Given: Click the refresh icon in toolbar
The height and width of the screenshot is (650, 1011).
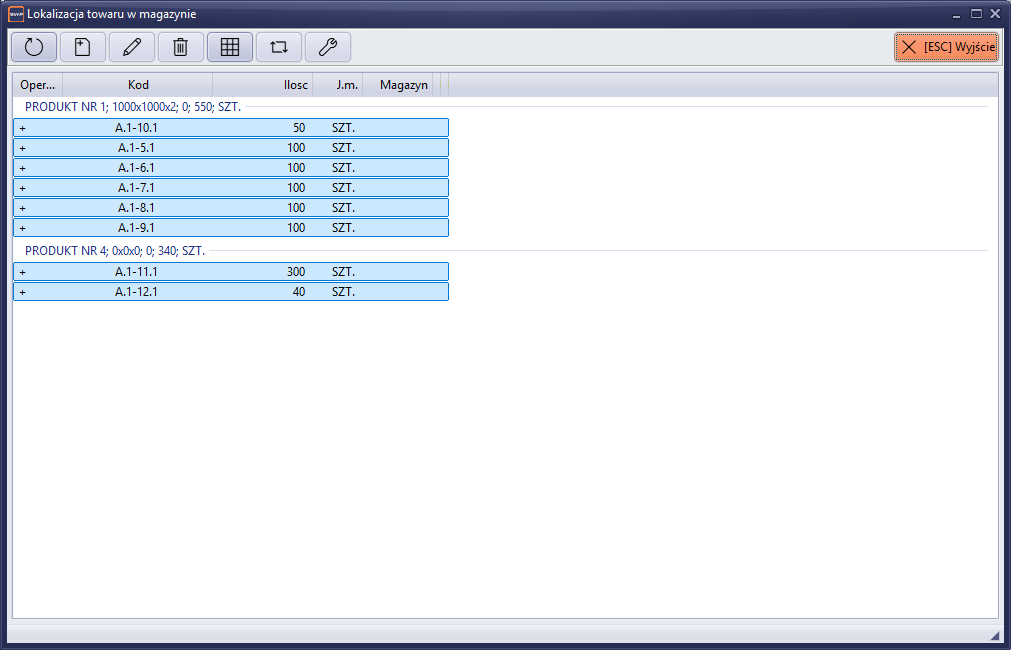Looking at the screenshot, I should [34, 47].
